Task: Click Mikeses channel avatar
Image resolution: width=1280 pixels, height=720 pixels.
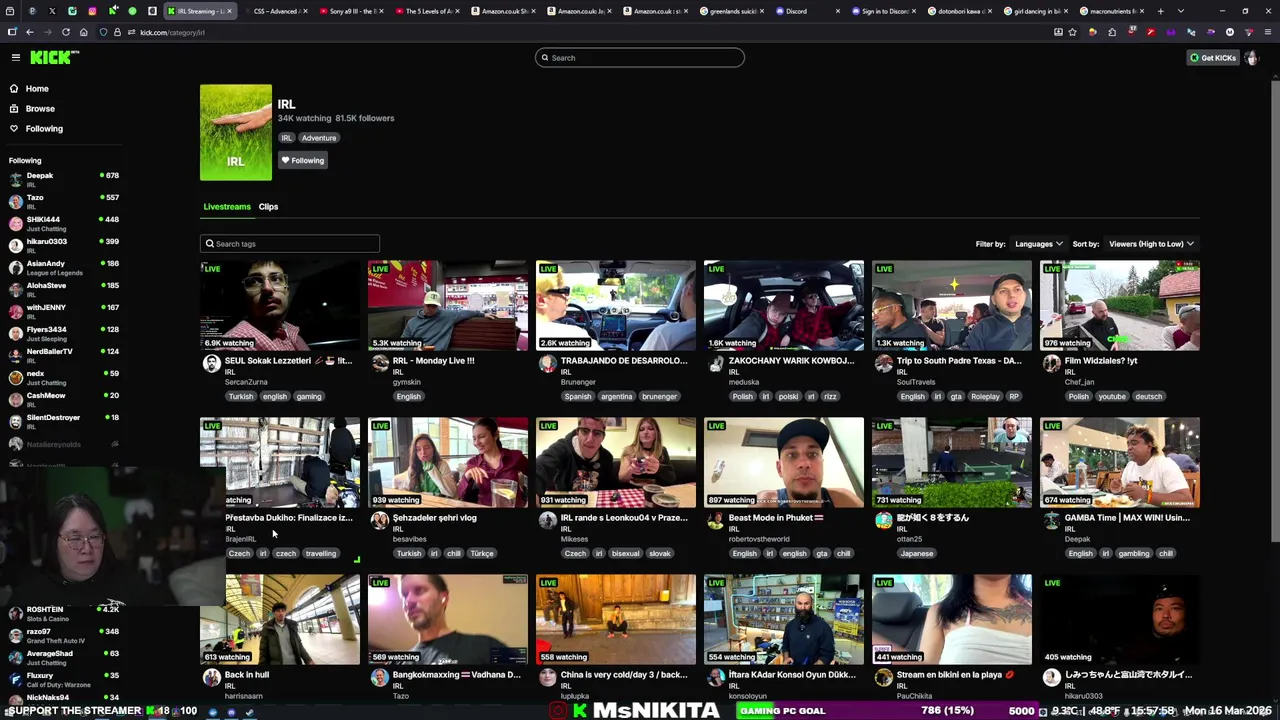Action: pyautogui.click(x=547, y=521)
